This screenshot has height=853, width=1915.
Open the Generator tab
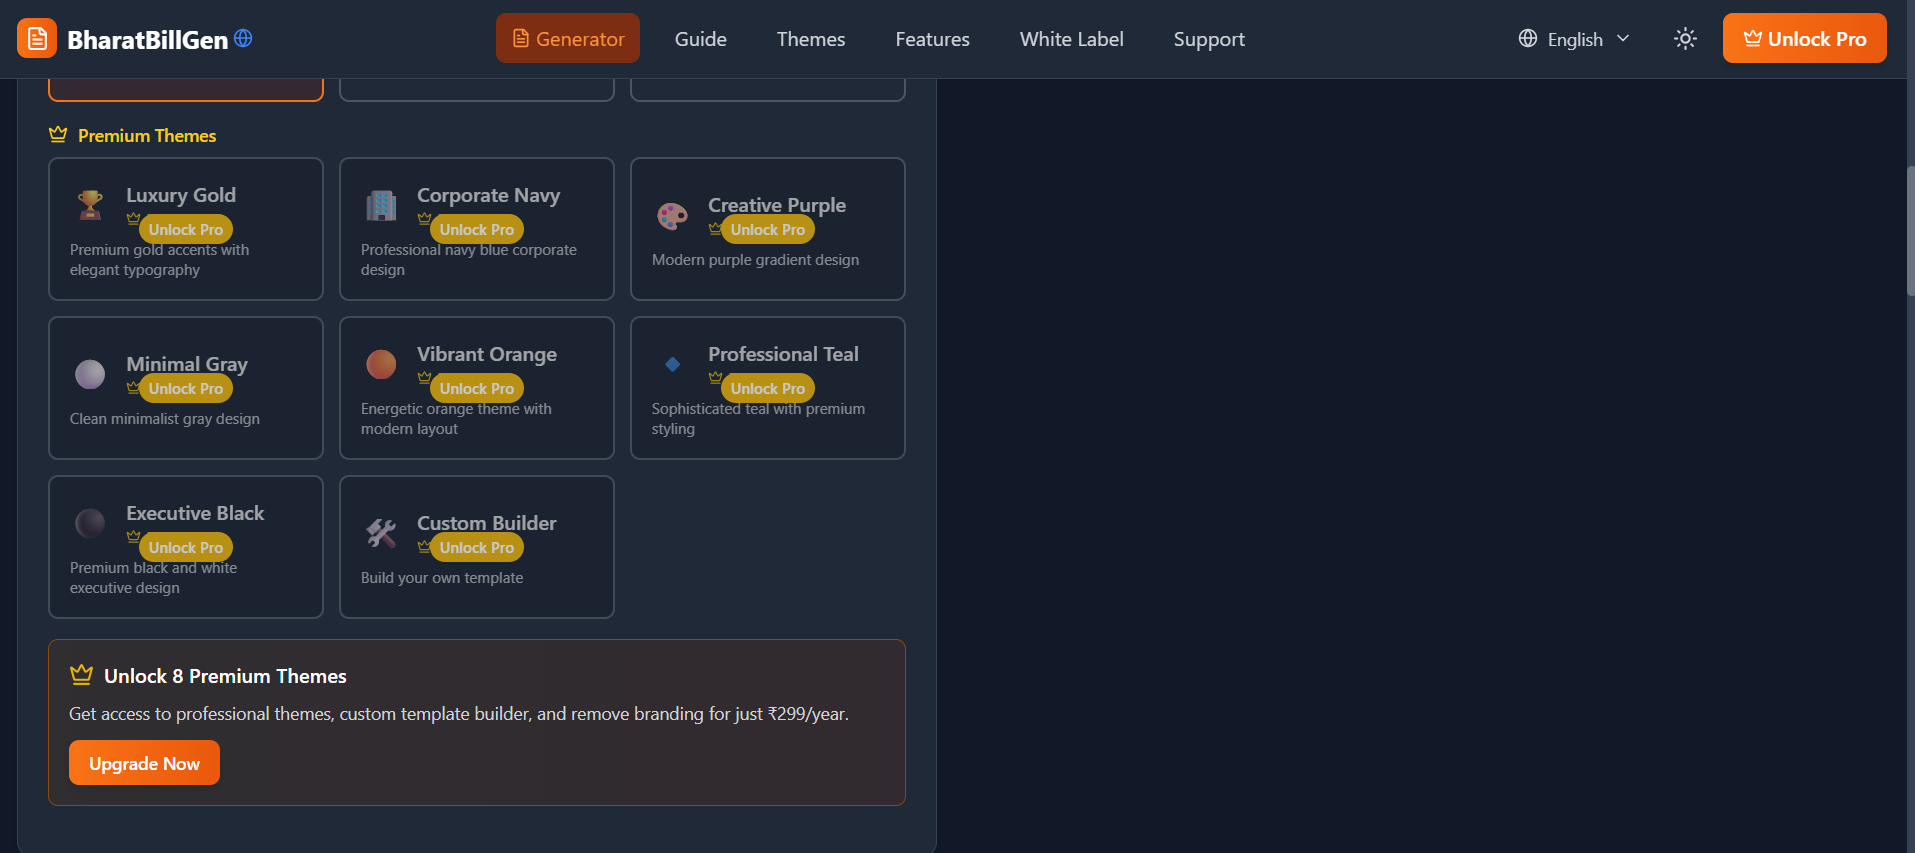568,39
